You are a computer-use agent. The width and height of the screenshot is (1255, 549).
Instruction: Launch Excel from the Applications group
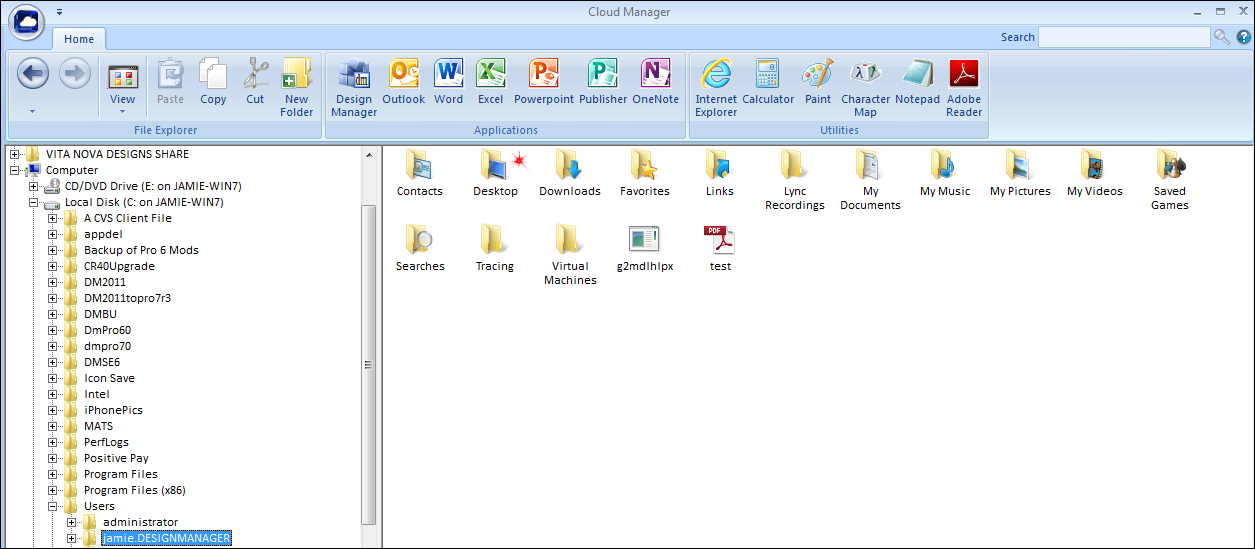[490, 82]
